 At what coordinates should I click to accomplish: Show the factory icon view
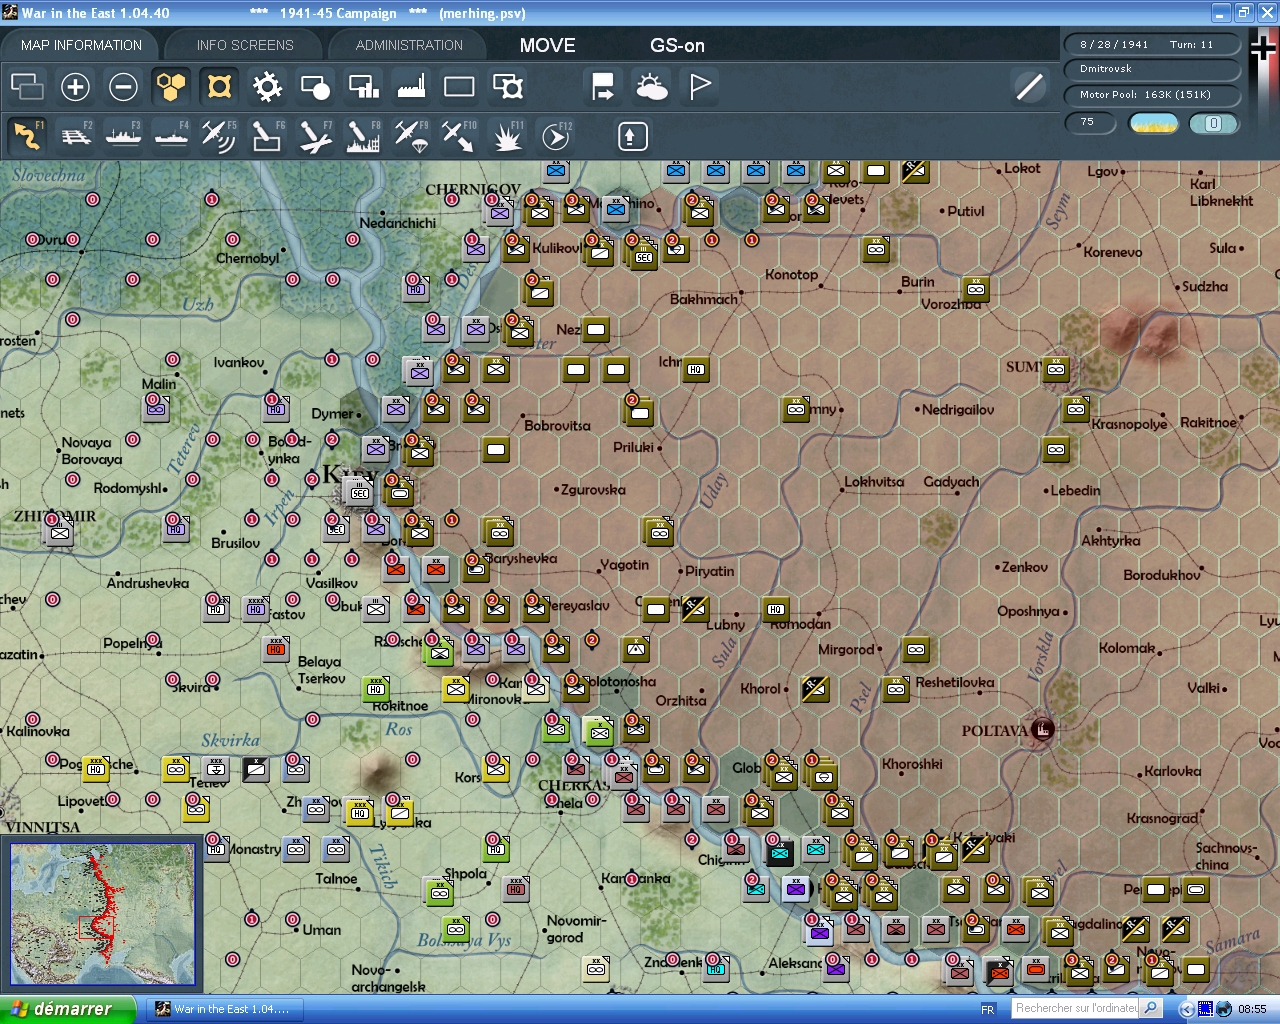click(x=411, y=87)
